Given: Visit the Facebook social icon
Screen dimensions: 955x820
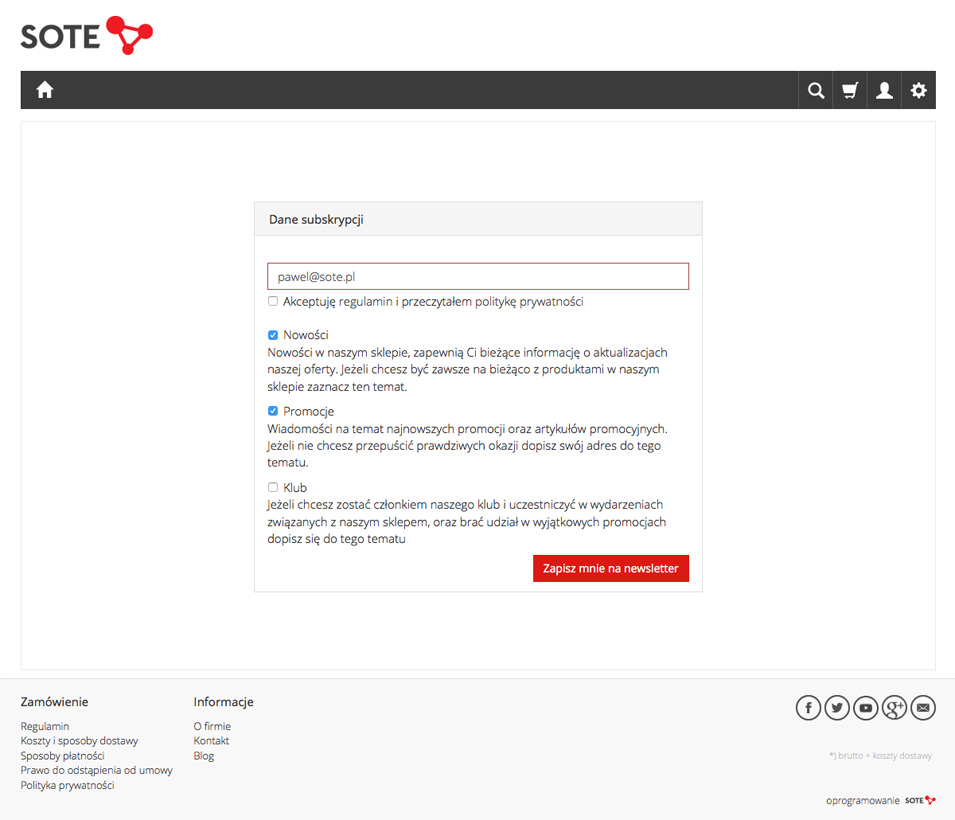Looking at the screenshot, I should (808, 708).
